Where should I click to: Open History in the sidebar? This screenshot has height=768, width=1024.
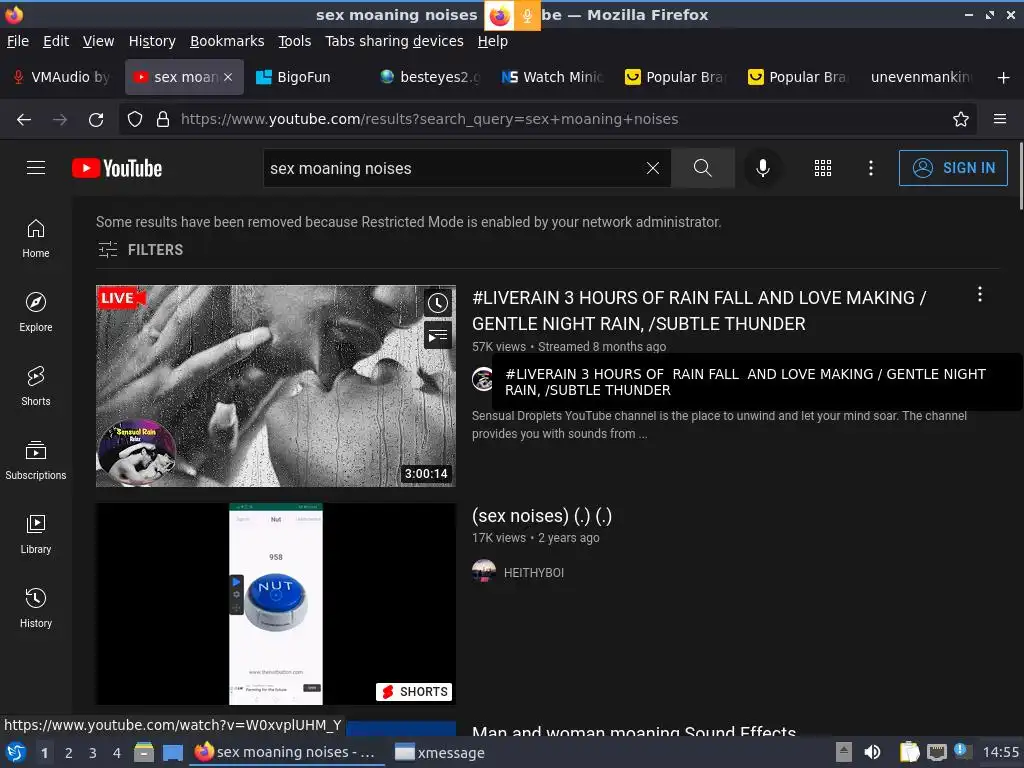click(36, 608)
